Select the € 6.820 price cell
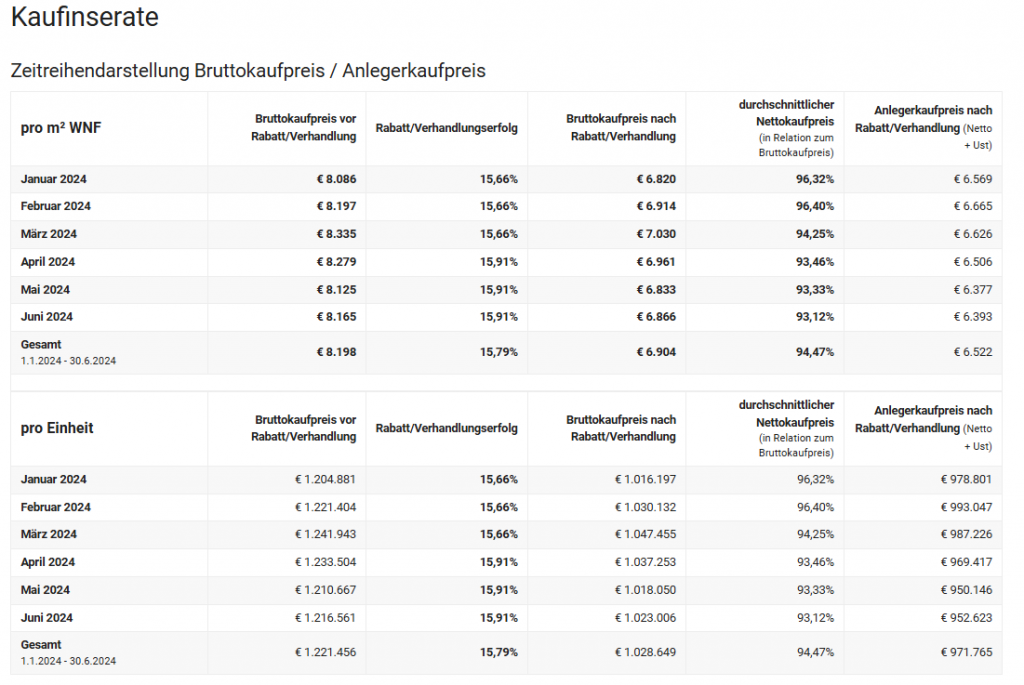The height and width of the screenshot is (685, 1024). pos(656,179)
